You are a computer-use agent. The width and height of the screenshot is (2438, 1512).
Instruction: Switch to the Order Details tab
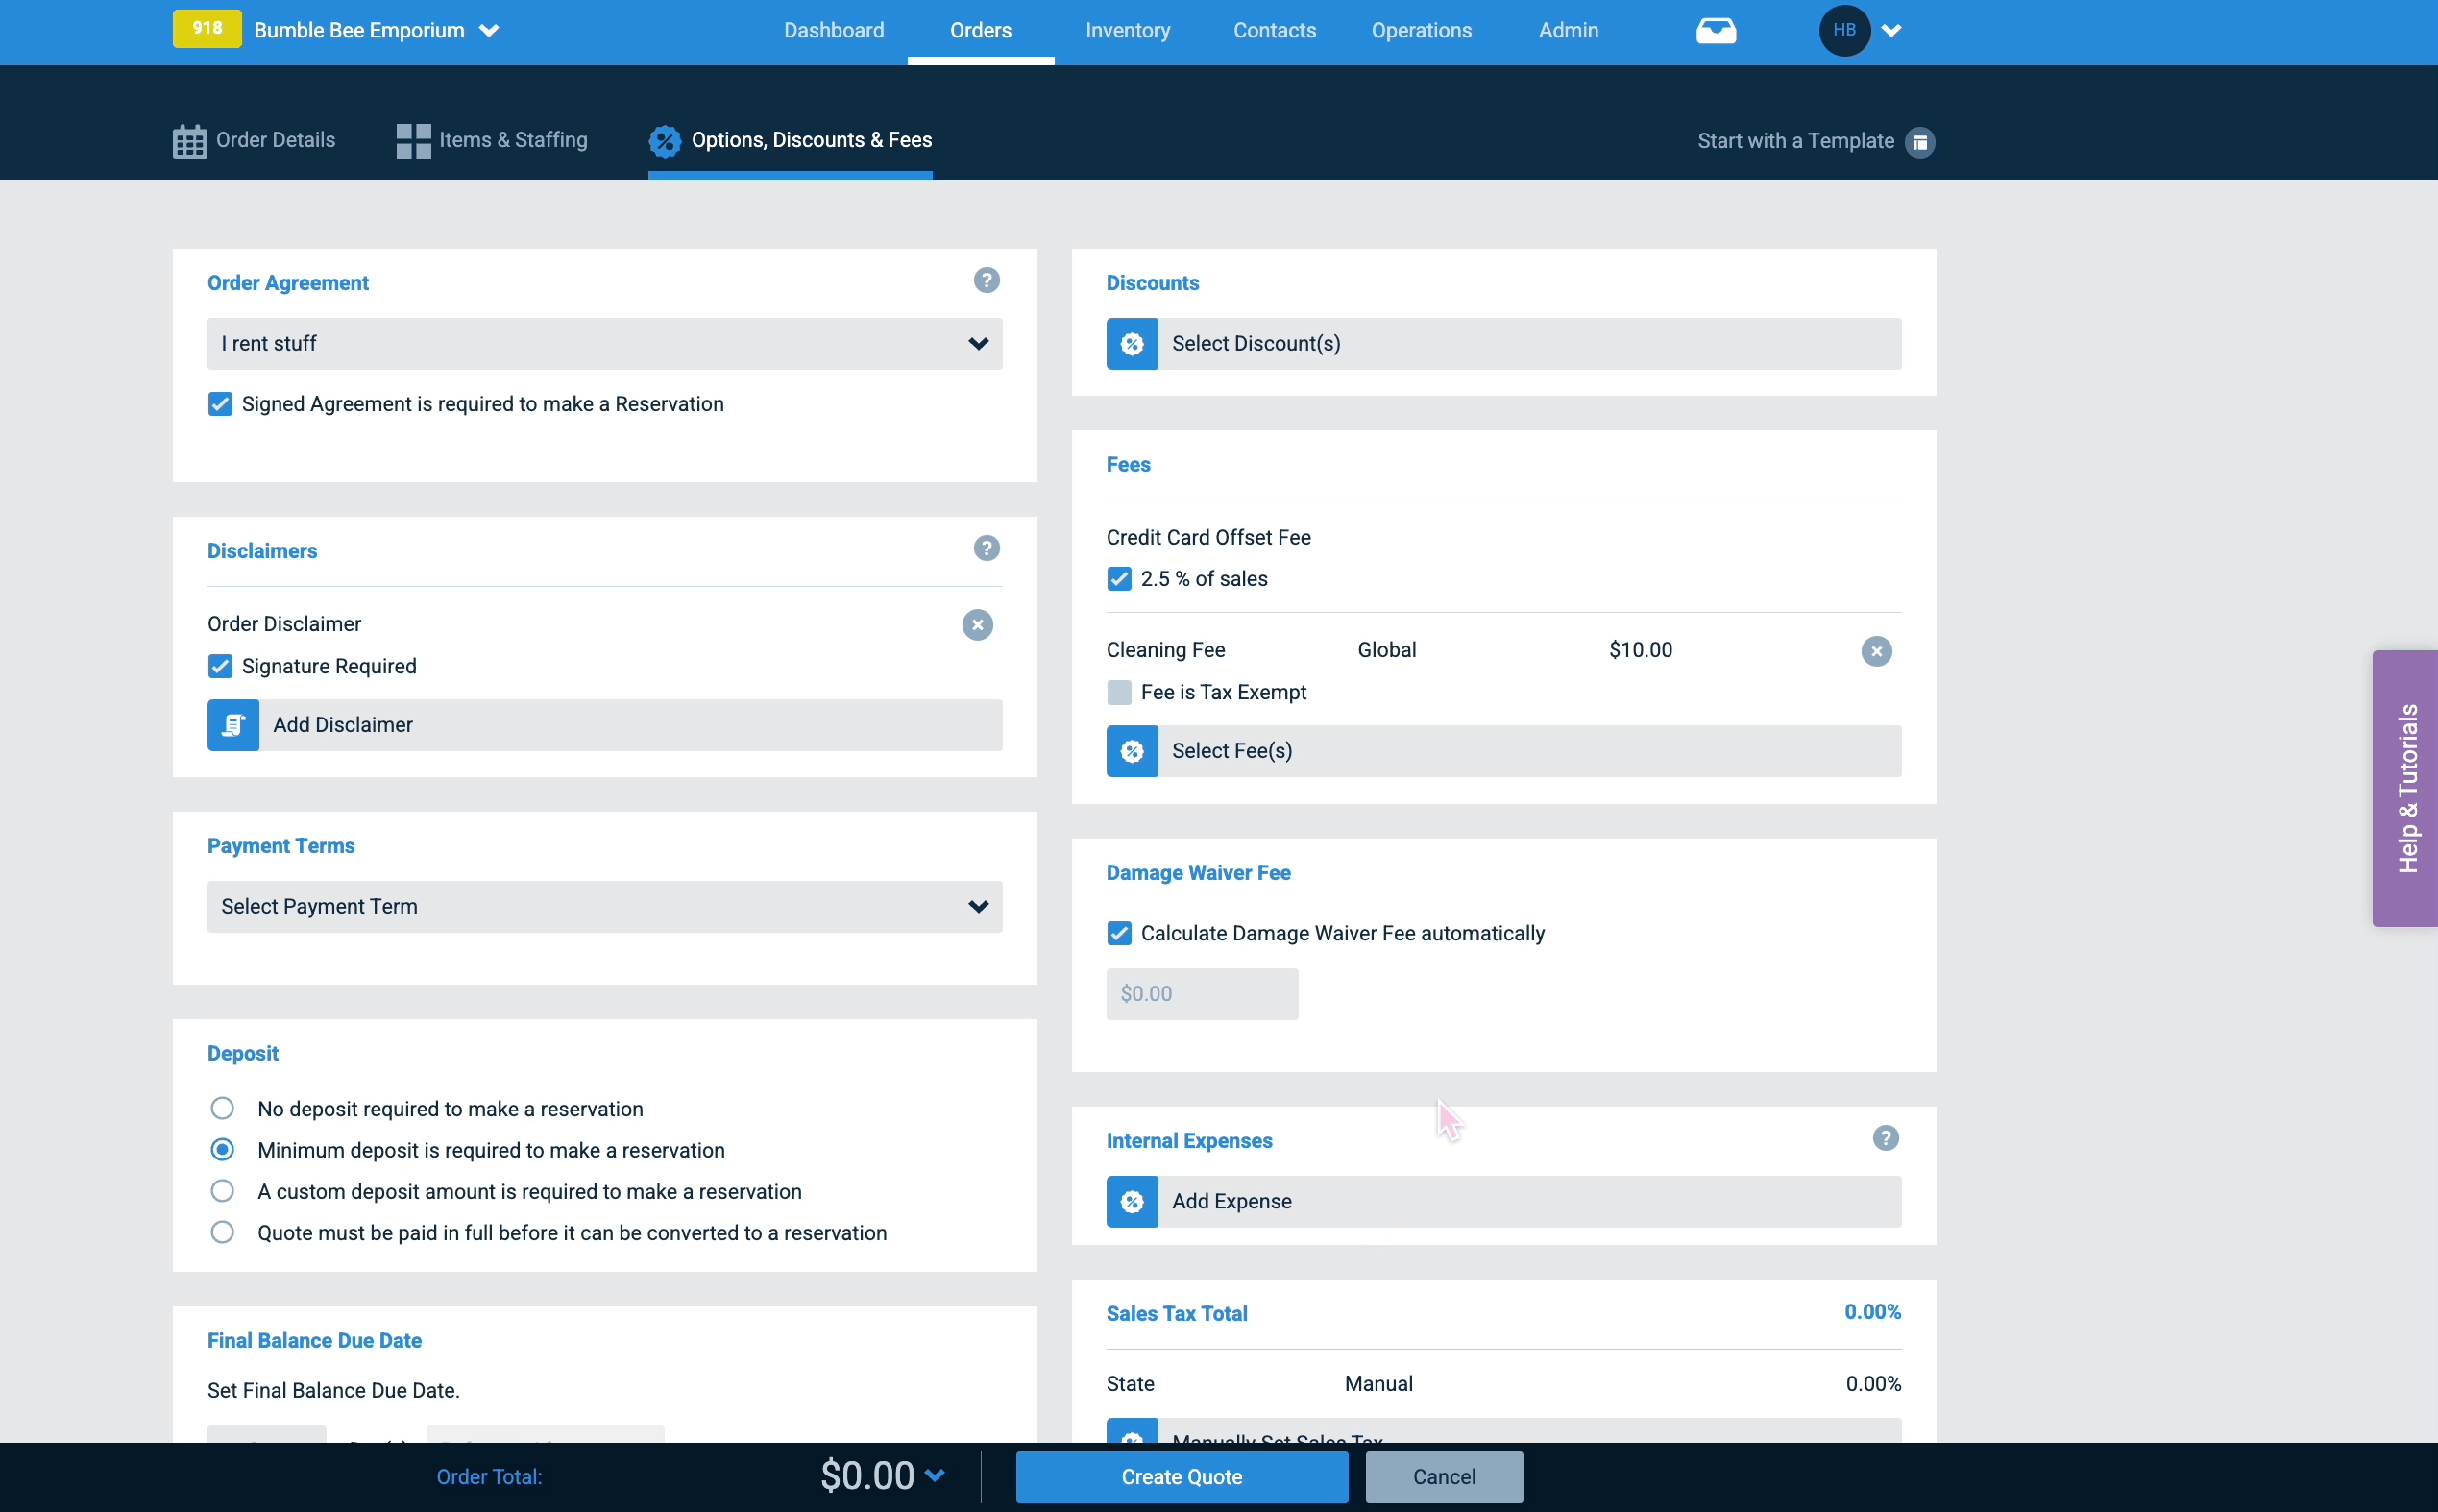click(254, 141)
